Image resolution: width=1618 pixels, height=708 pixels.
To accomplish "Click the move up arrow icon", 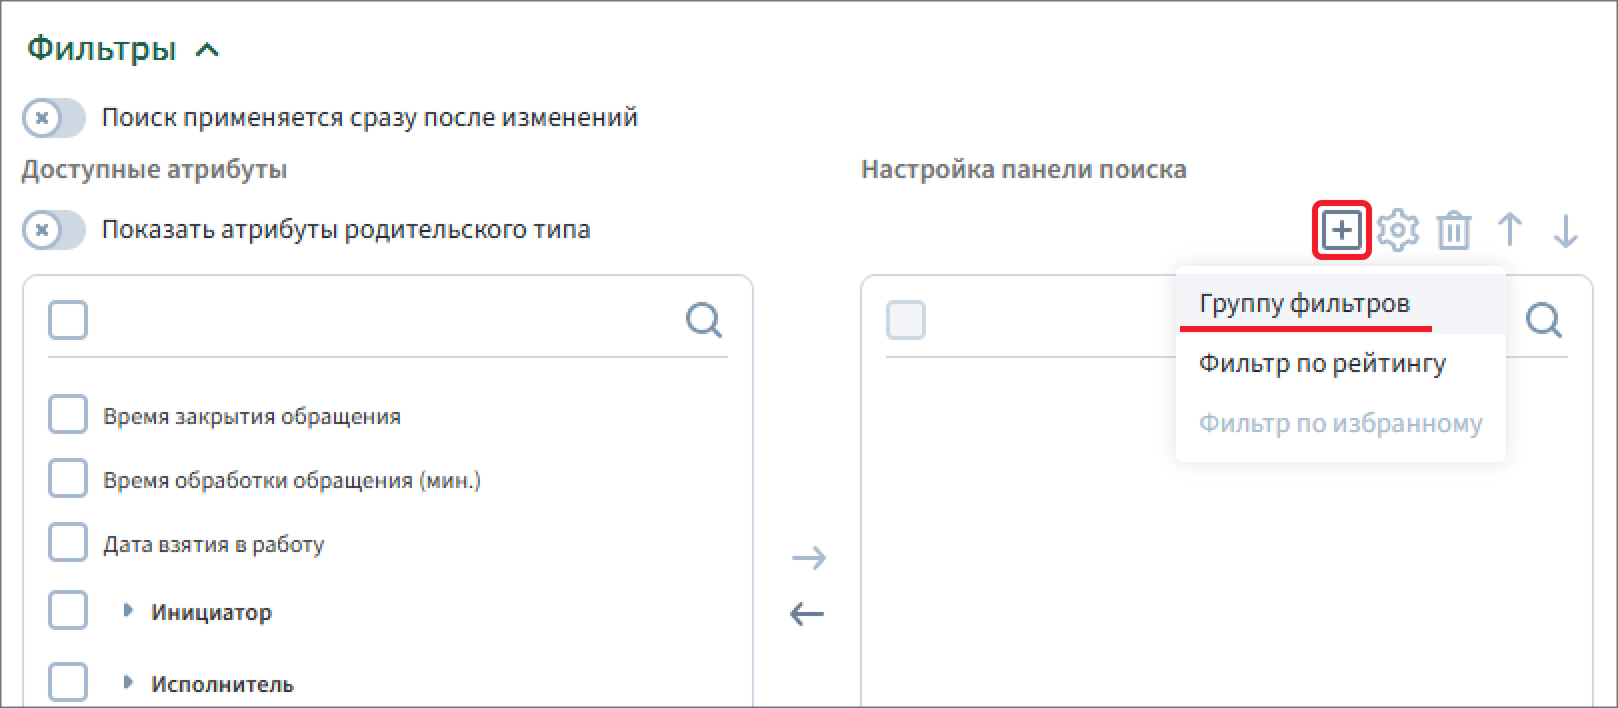I will point(1509,230).
